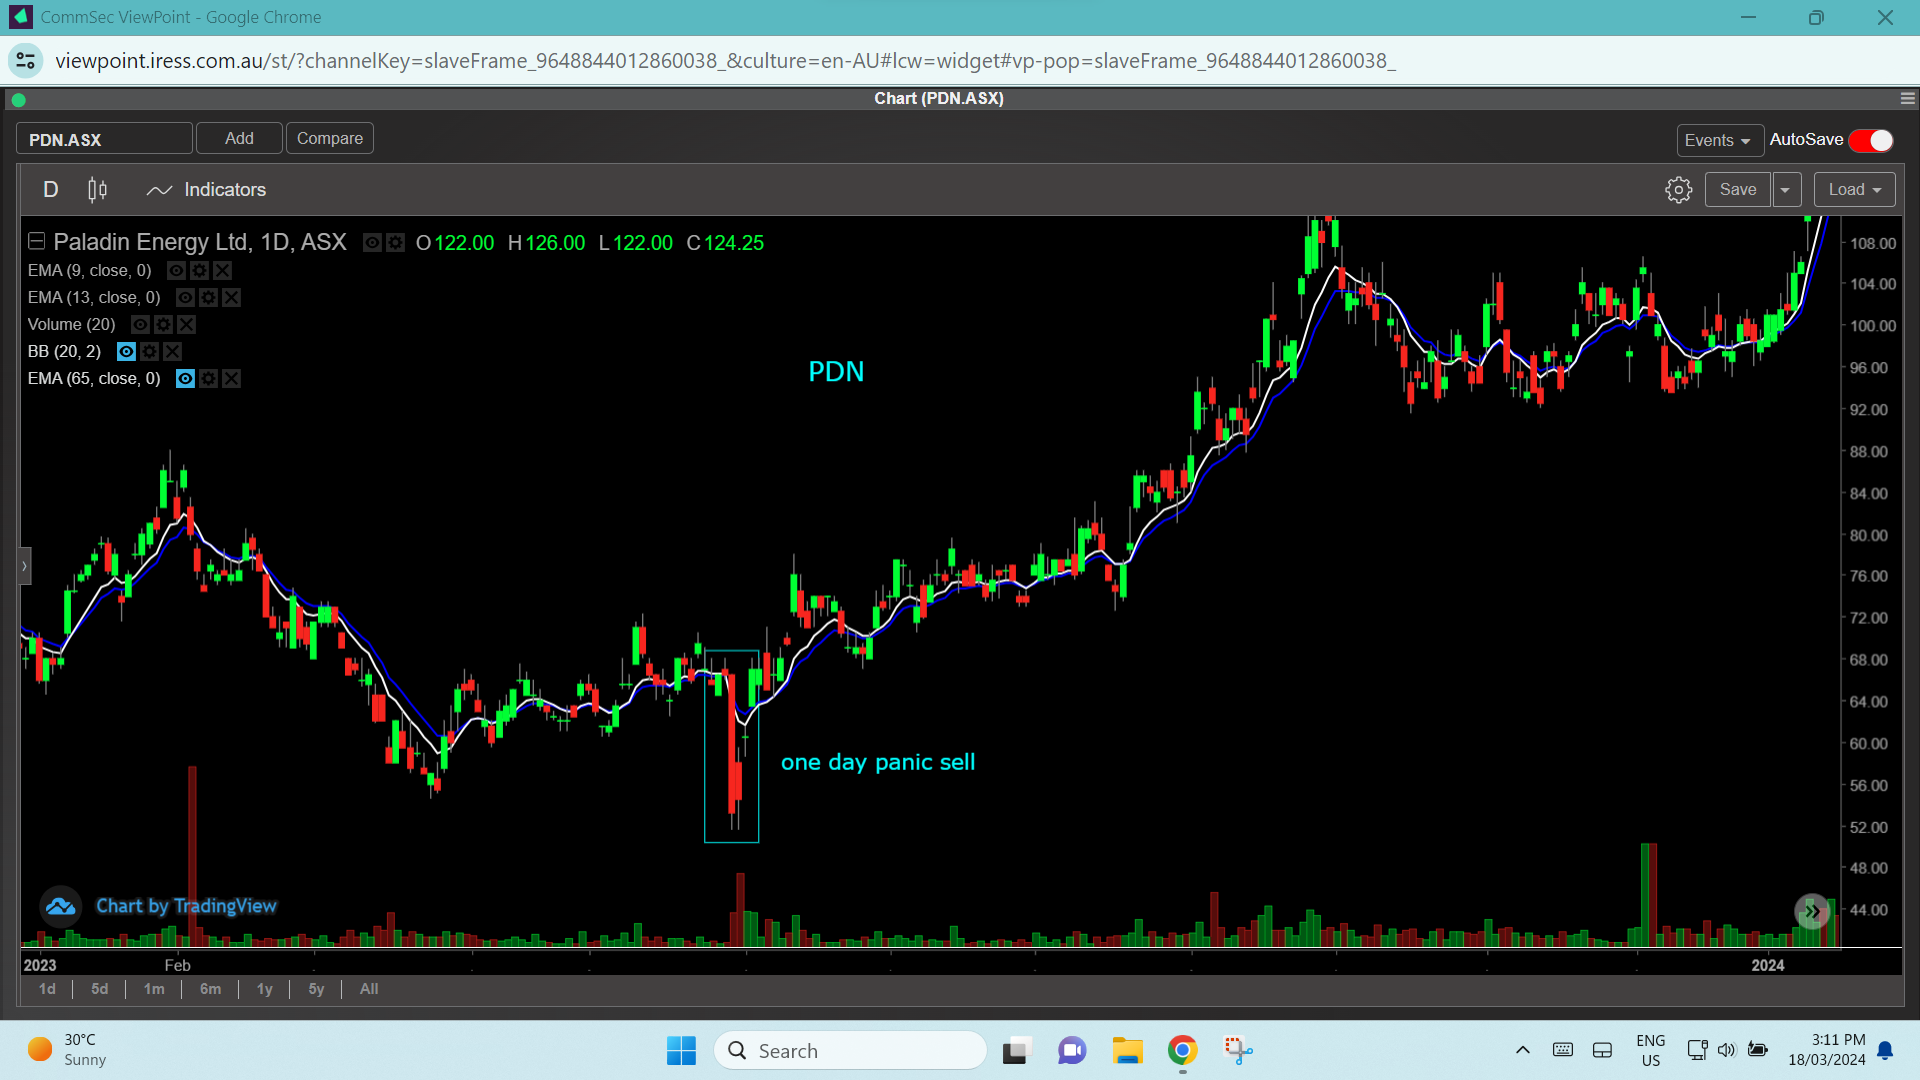Image resolution: width=1920 pixels, height=1080 pixels.
Task: Open File Explorer from taskbar
Action: [x=1127, y=1051]
